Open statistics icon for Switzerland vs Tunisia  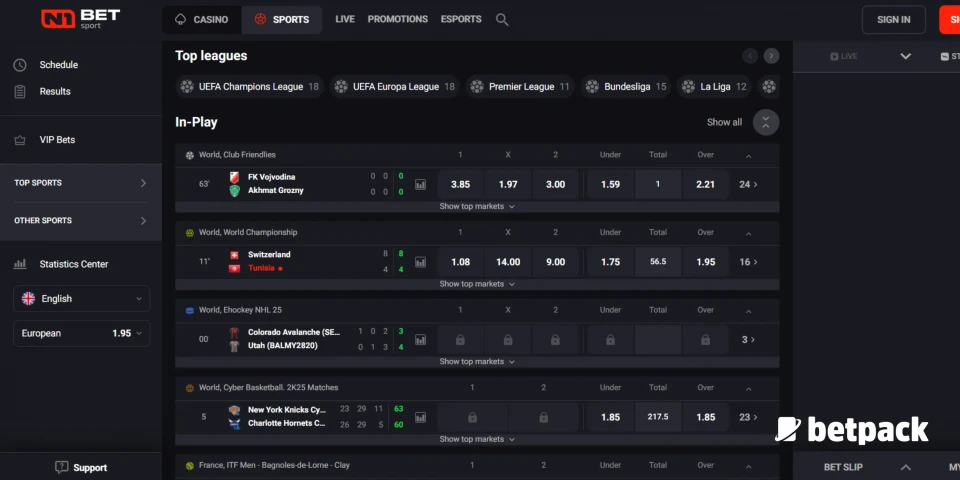[x=421, y=262]
